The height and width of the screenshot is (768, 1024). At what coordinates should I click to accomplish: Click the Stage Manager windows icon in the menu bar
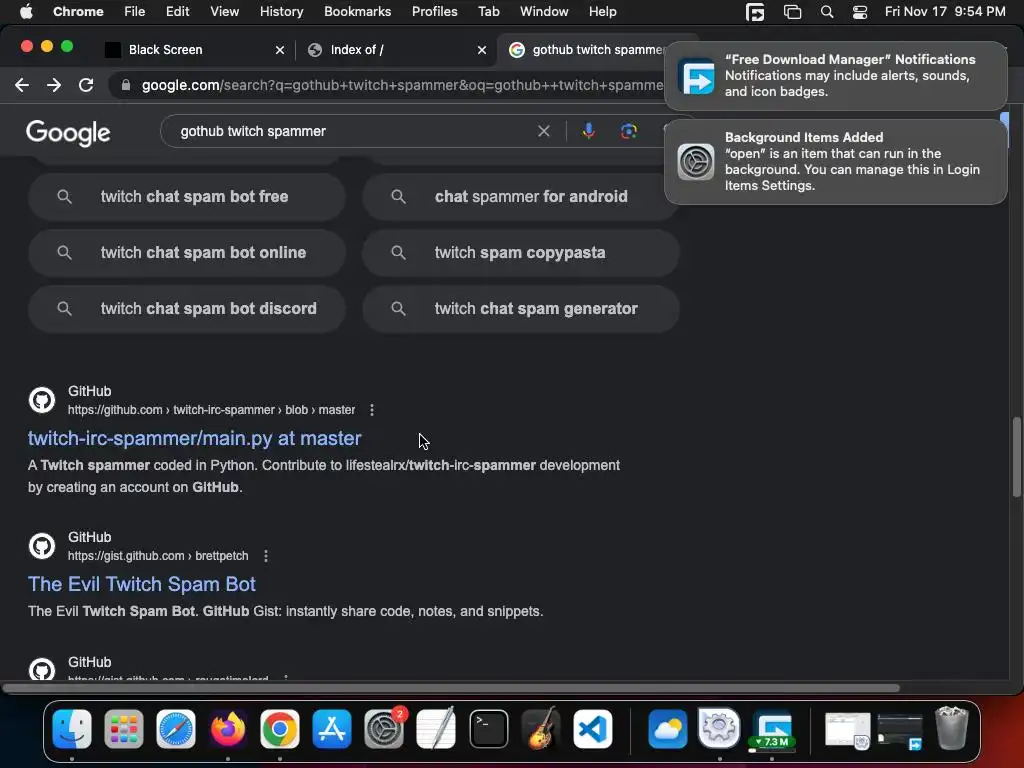click(x=792, y=12)
